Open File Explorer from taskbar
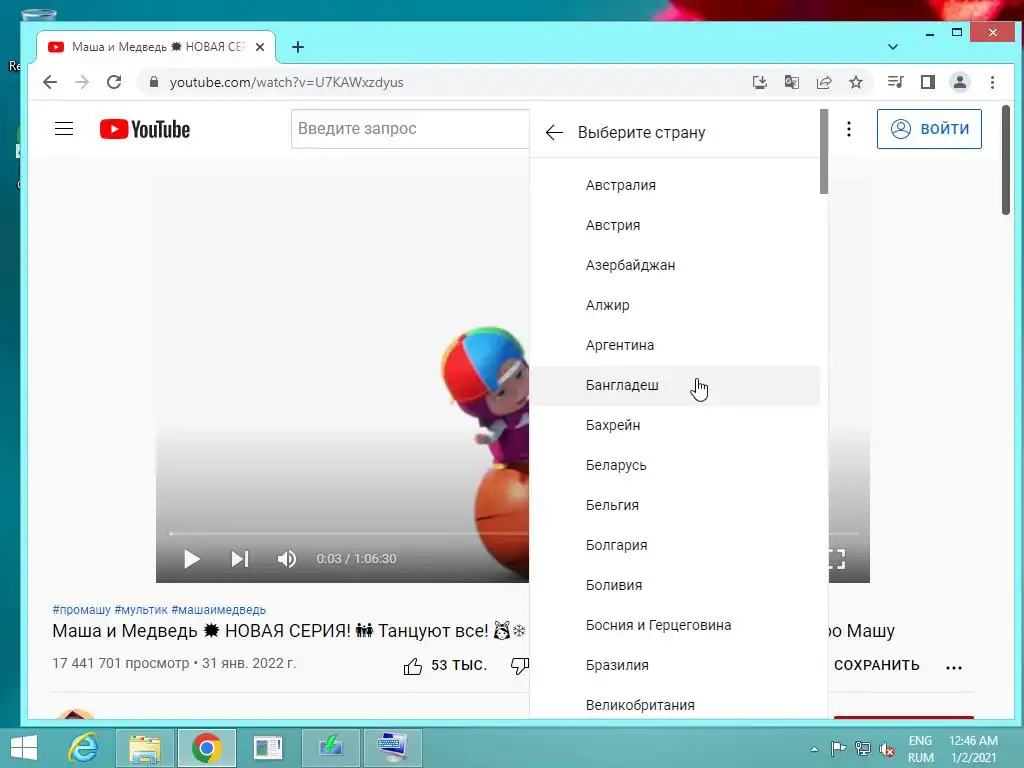This screenshot has height=768, width=1024. [145, 748]
